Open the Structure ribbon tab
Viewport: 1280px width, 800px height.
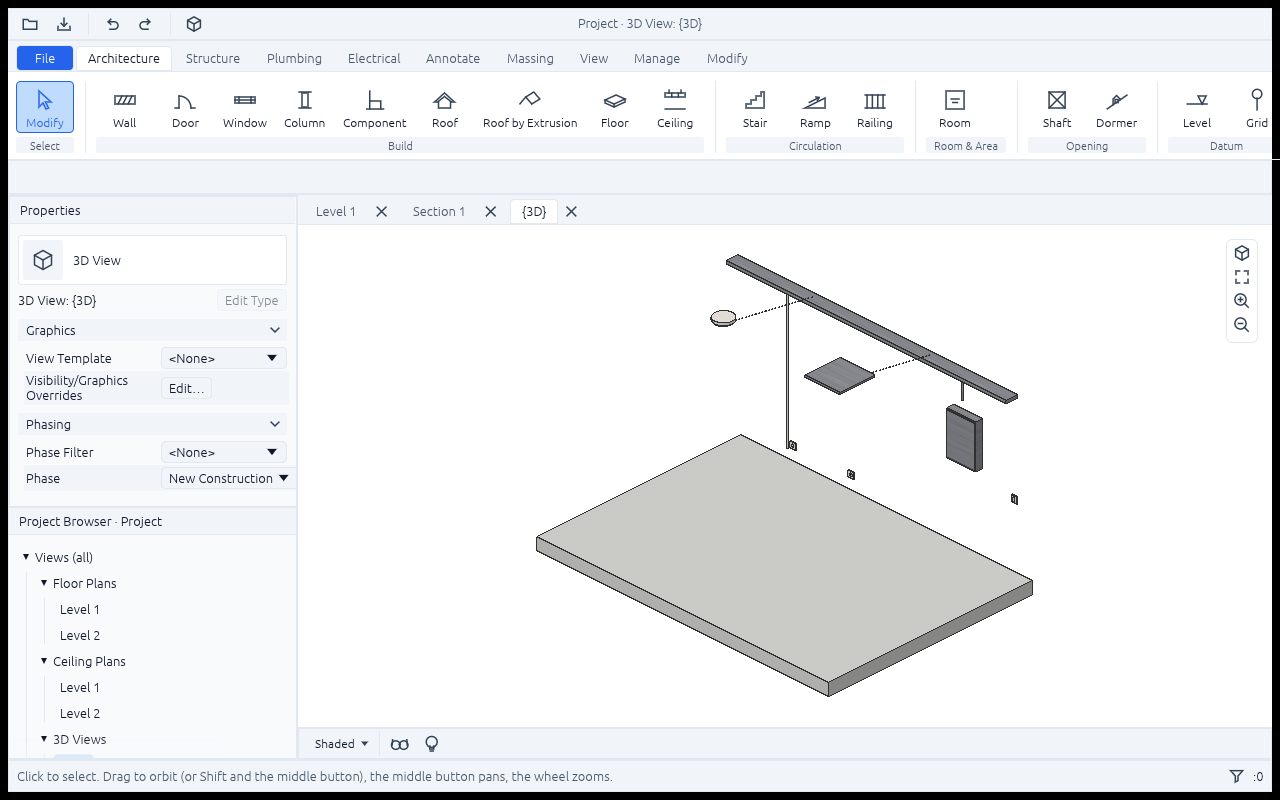point(213,58)
